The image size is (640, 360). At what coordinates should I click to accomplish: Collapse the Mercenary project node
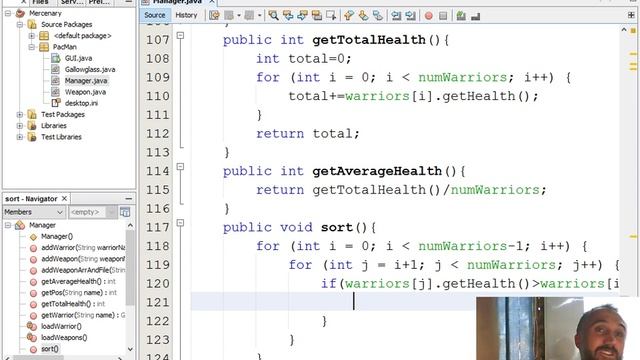click(x=7, y=13)
